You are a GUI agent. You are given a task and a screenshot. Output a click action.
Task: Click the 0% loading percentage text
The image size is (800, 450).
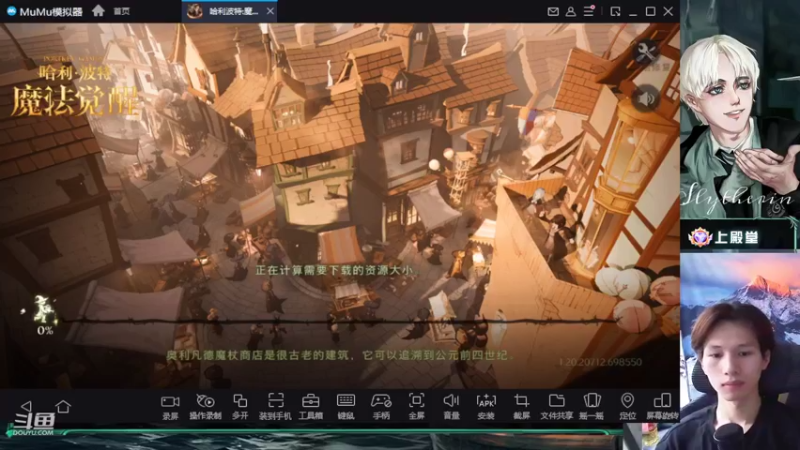coord(45,331)
